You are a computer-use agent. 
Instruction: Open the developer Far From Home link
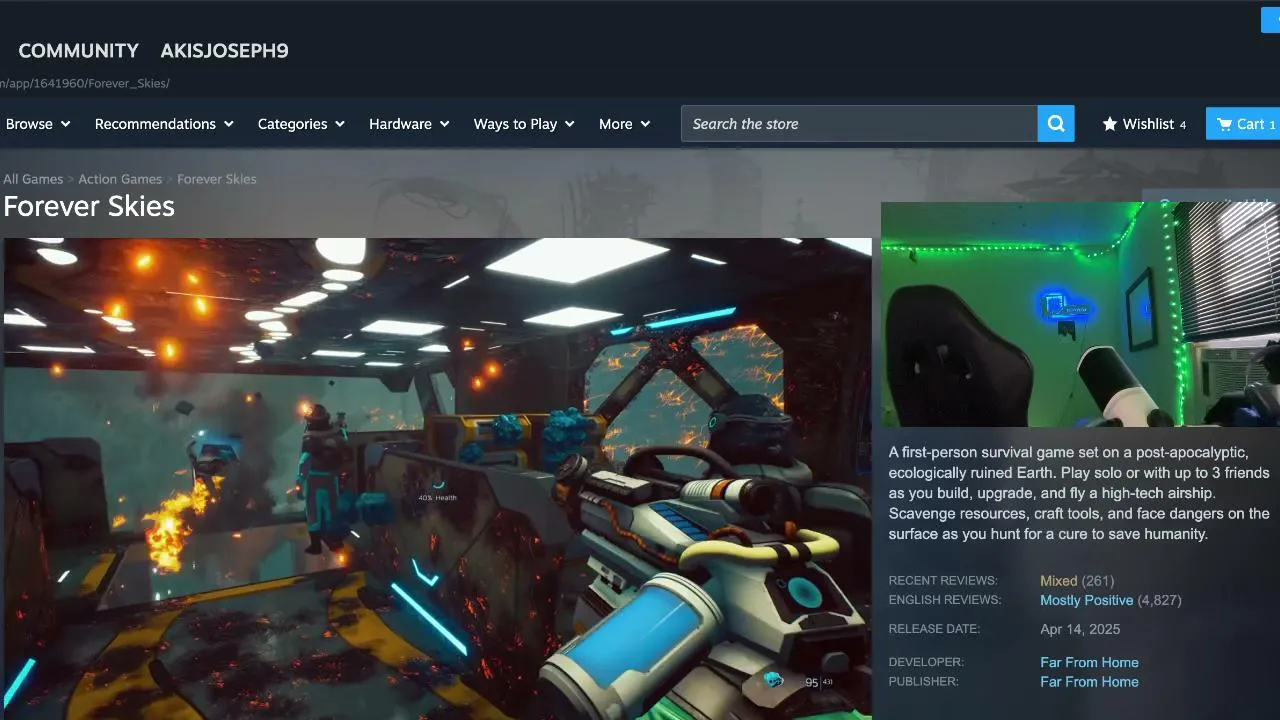tap(1089, 662)
